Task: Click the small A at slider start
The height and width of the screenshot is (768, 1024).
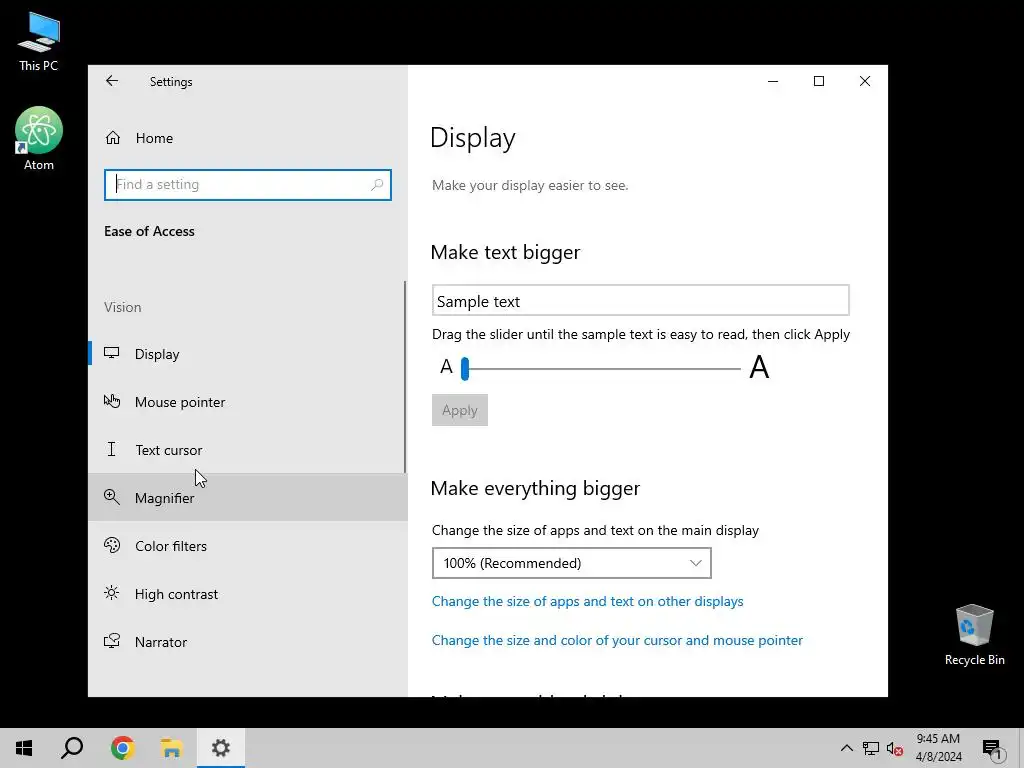Action: (x=446, y=367)
